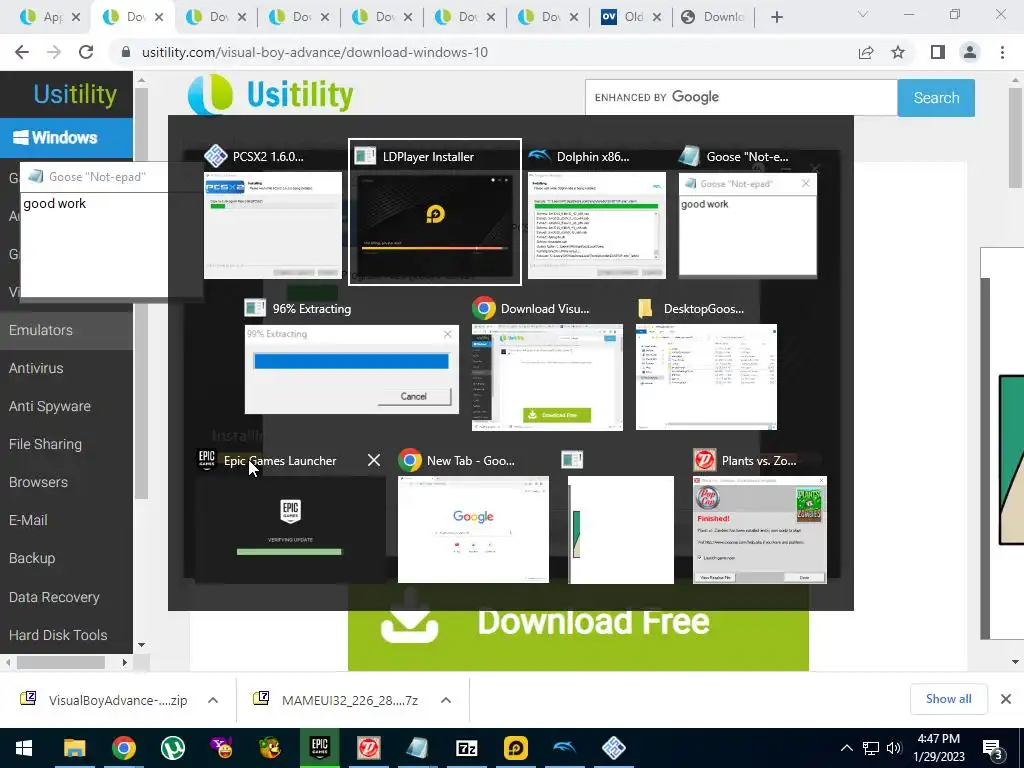Open PCSX2 taskbar icon
This screenshot has height=768, width=1024.
tap(613, 748)
